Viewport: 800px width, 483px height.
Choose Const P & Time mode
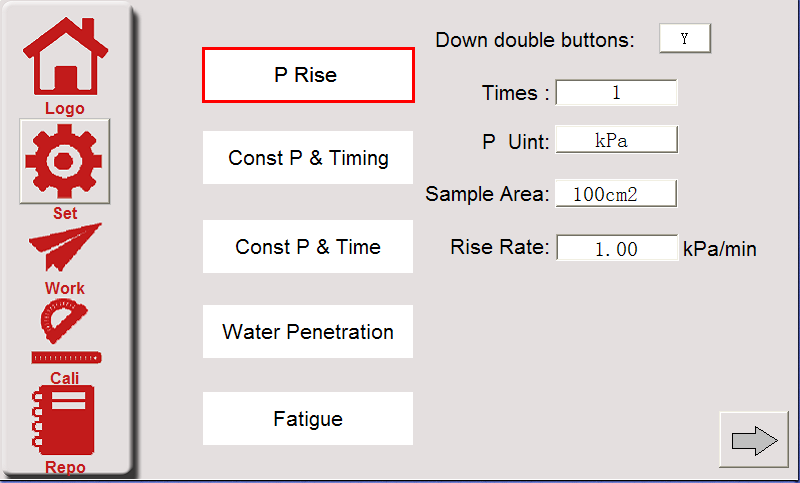308,247
